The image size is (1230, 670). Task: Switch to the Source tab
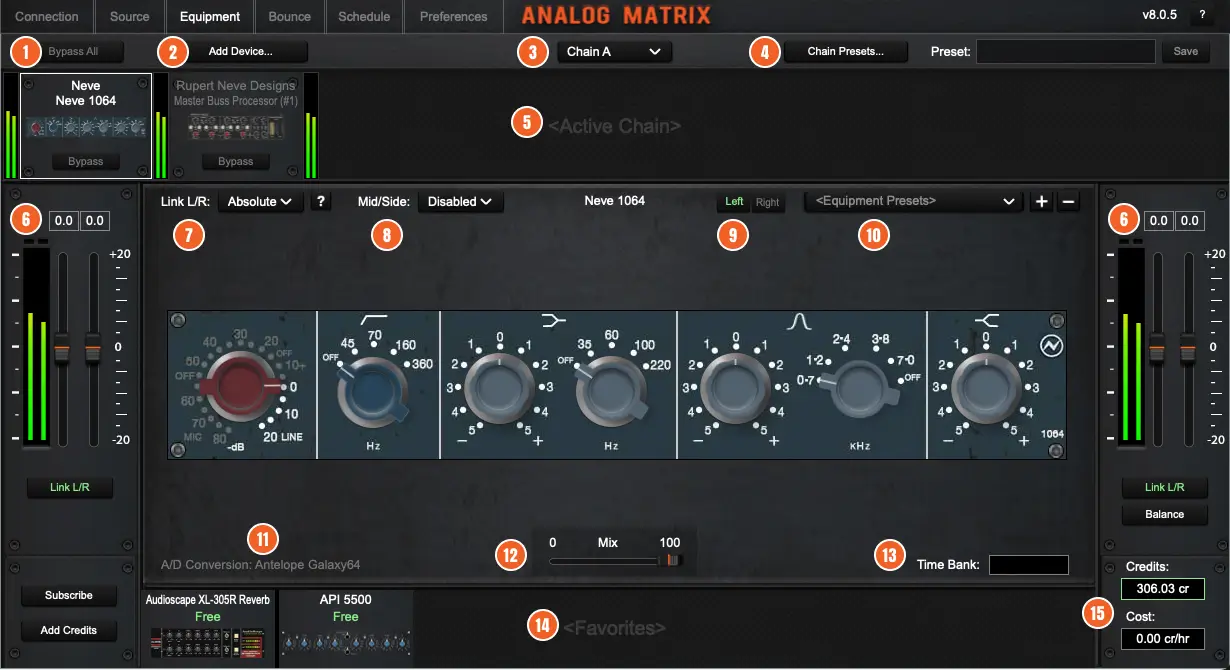click(x=130, y=17)
